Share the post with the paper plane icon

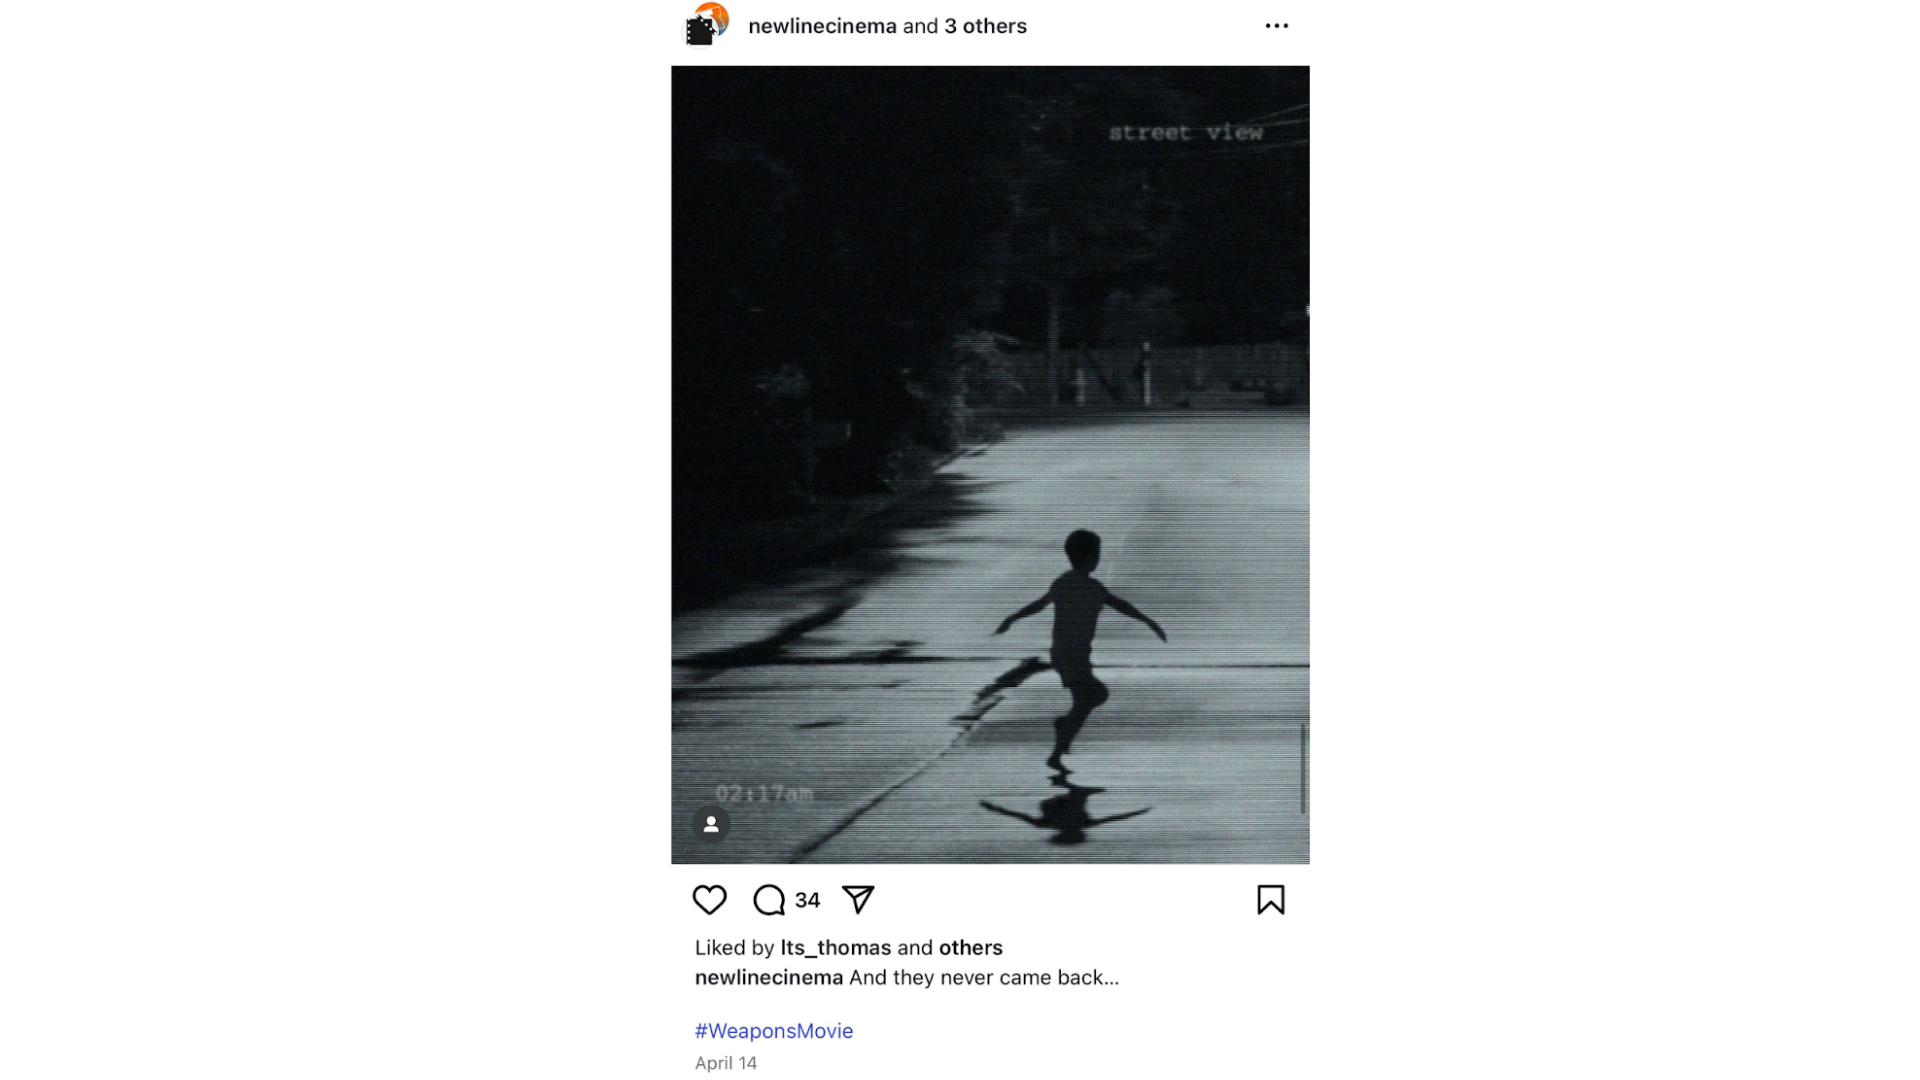click(858, 900)
